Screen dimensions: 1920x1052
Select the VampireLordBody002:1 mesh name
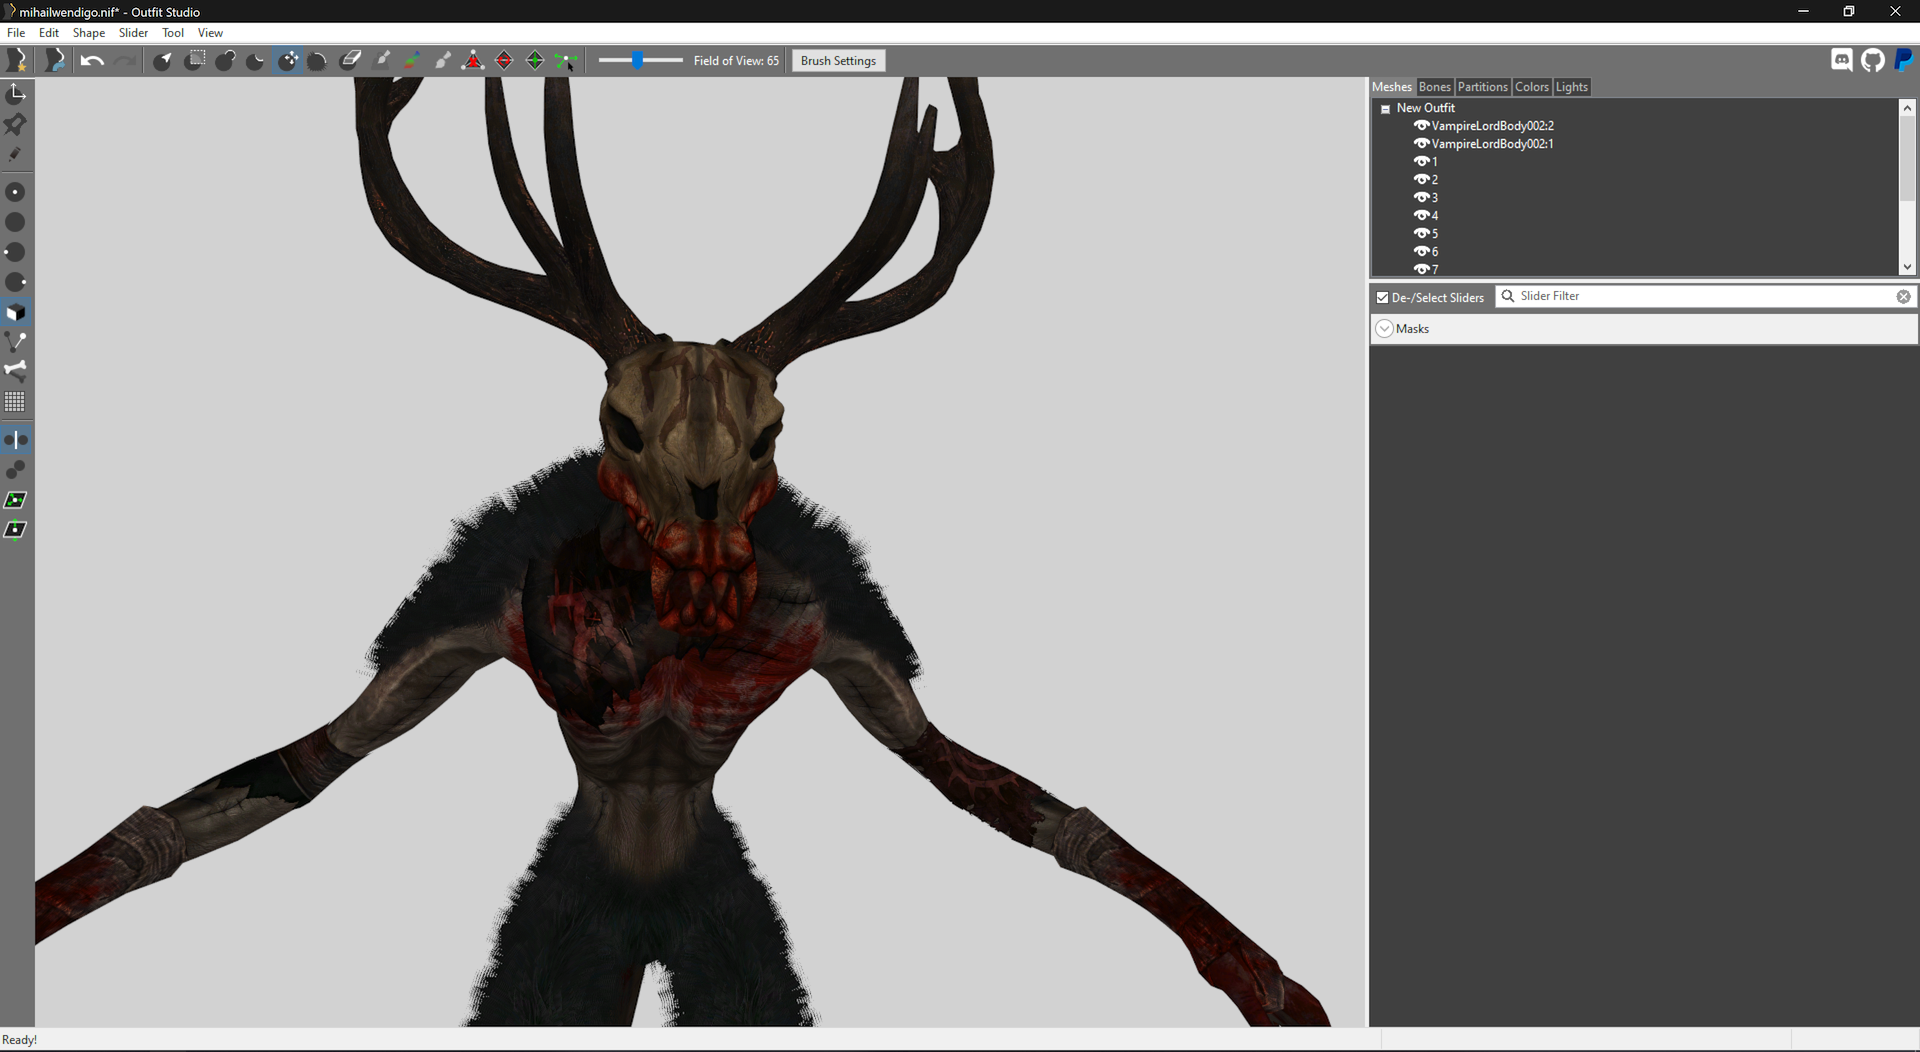click(1492, 144)
